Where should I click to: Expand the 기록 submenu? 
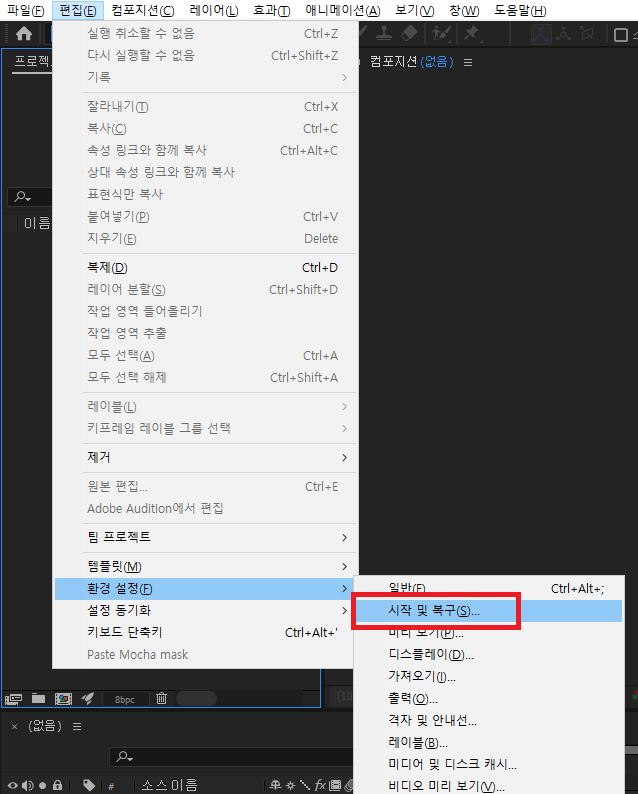point(206,77)
